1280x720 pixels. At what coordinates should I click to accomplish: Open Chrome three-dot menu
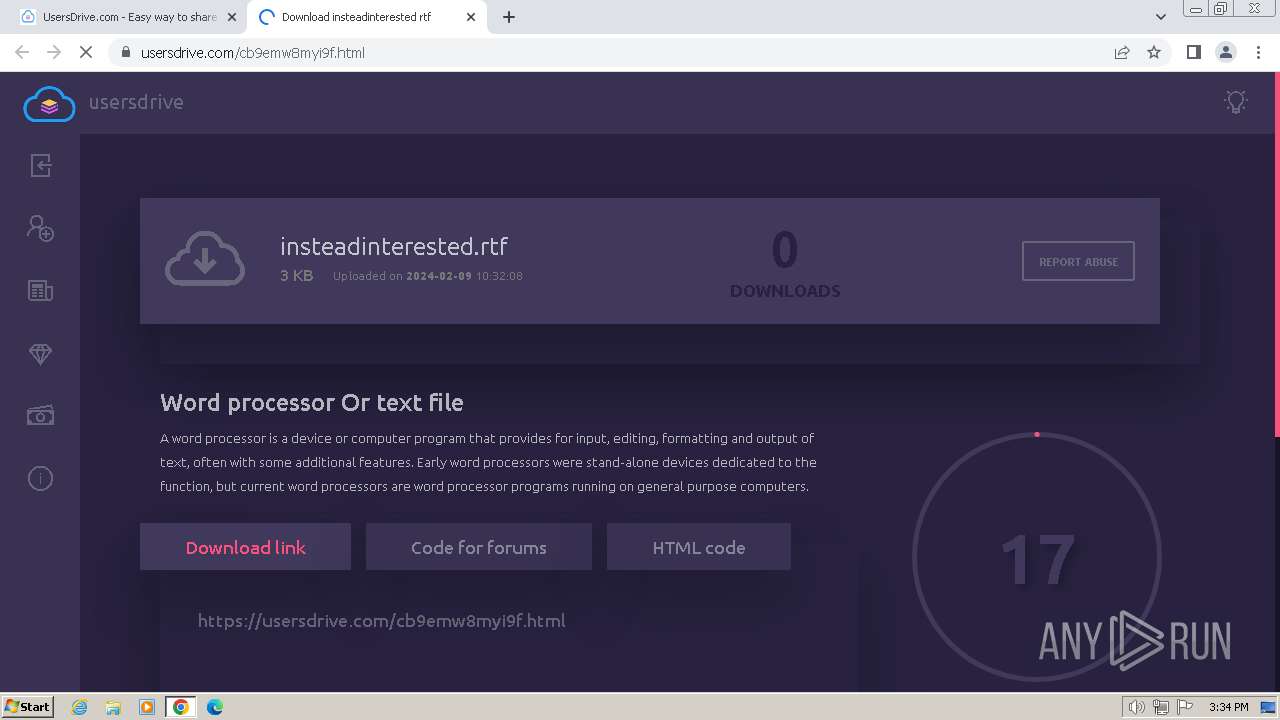(x=1258, y=52)
